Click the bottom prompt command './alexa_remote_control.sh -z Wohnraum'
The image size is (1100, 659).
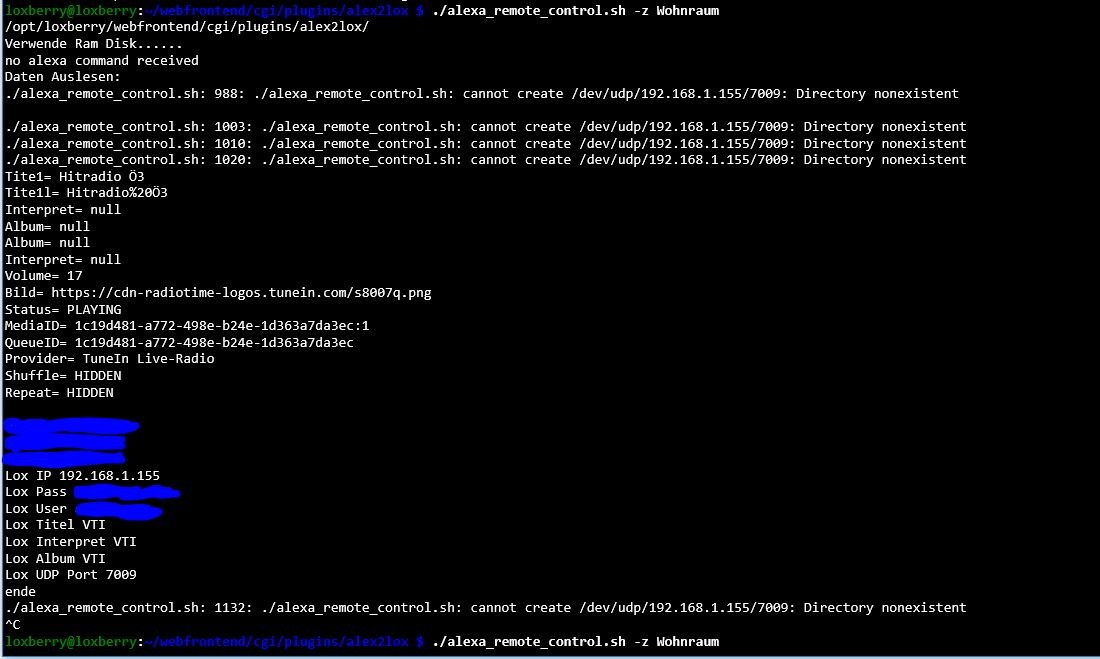click(576, 641)
